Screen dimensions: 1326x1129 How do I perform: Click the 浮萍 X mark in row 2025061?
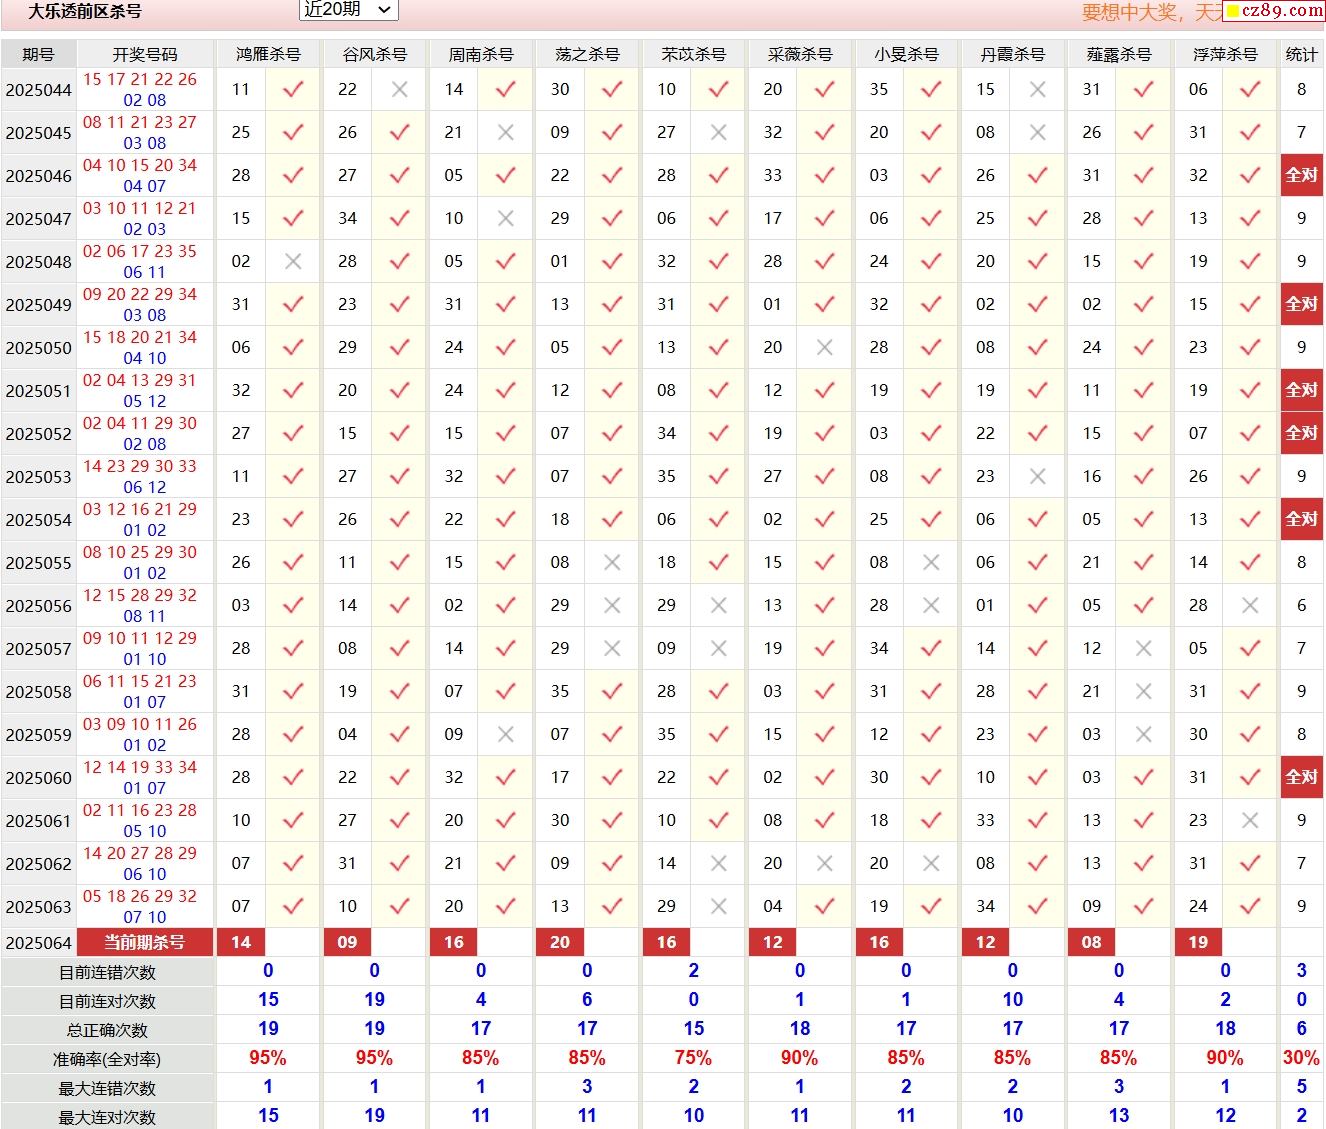[x=1250, y=820]
